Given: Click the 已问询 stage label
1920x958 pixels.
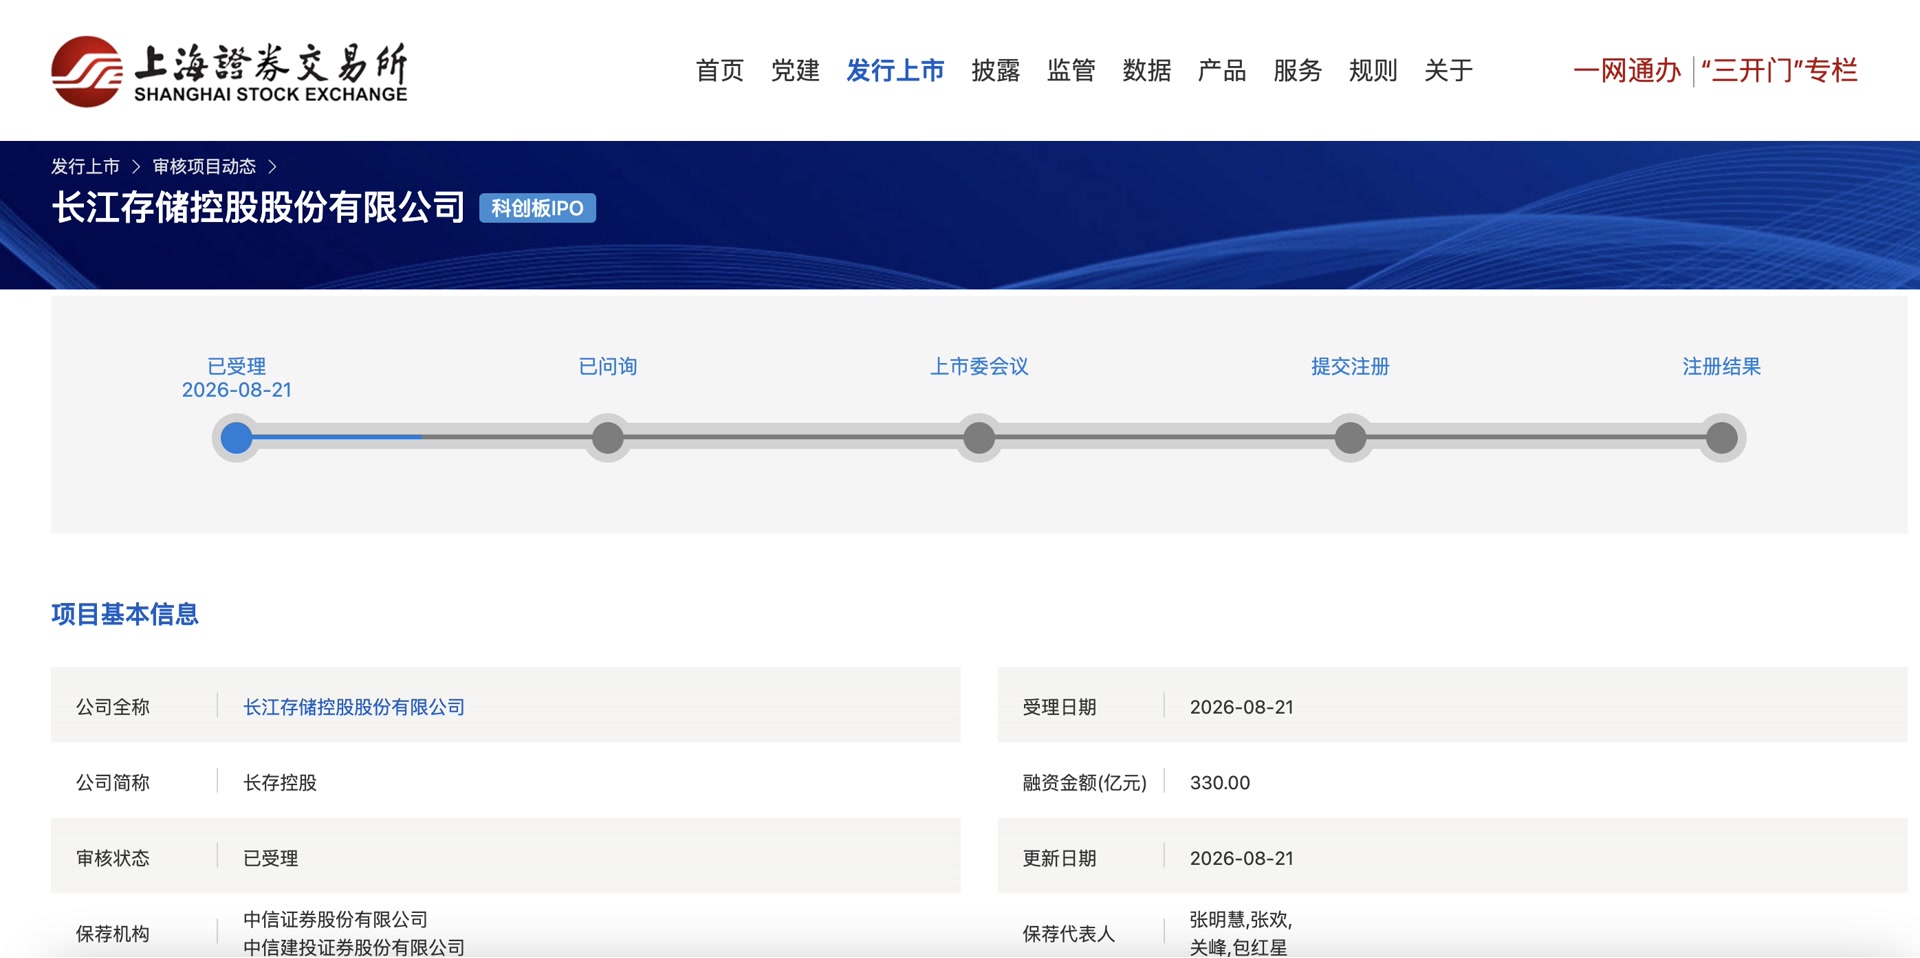Looking at the screenshot, I should (608, 366).
